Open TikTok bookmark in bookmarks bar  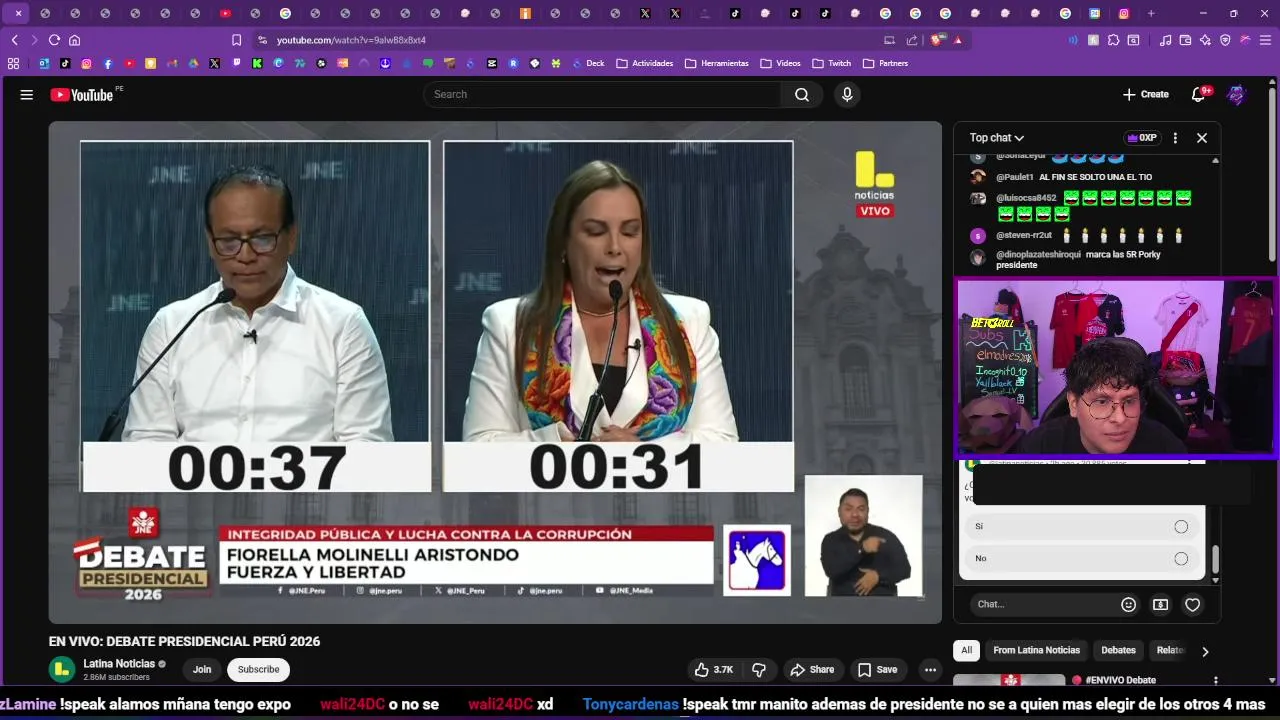coord(65,63)
